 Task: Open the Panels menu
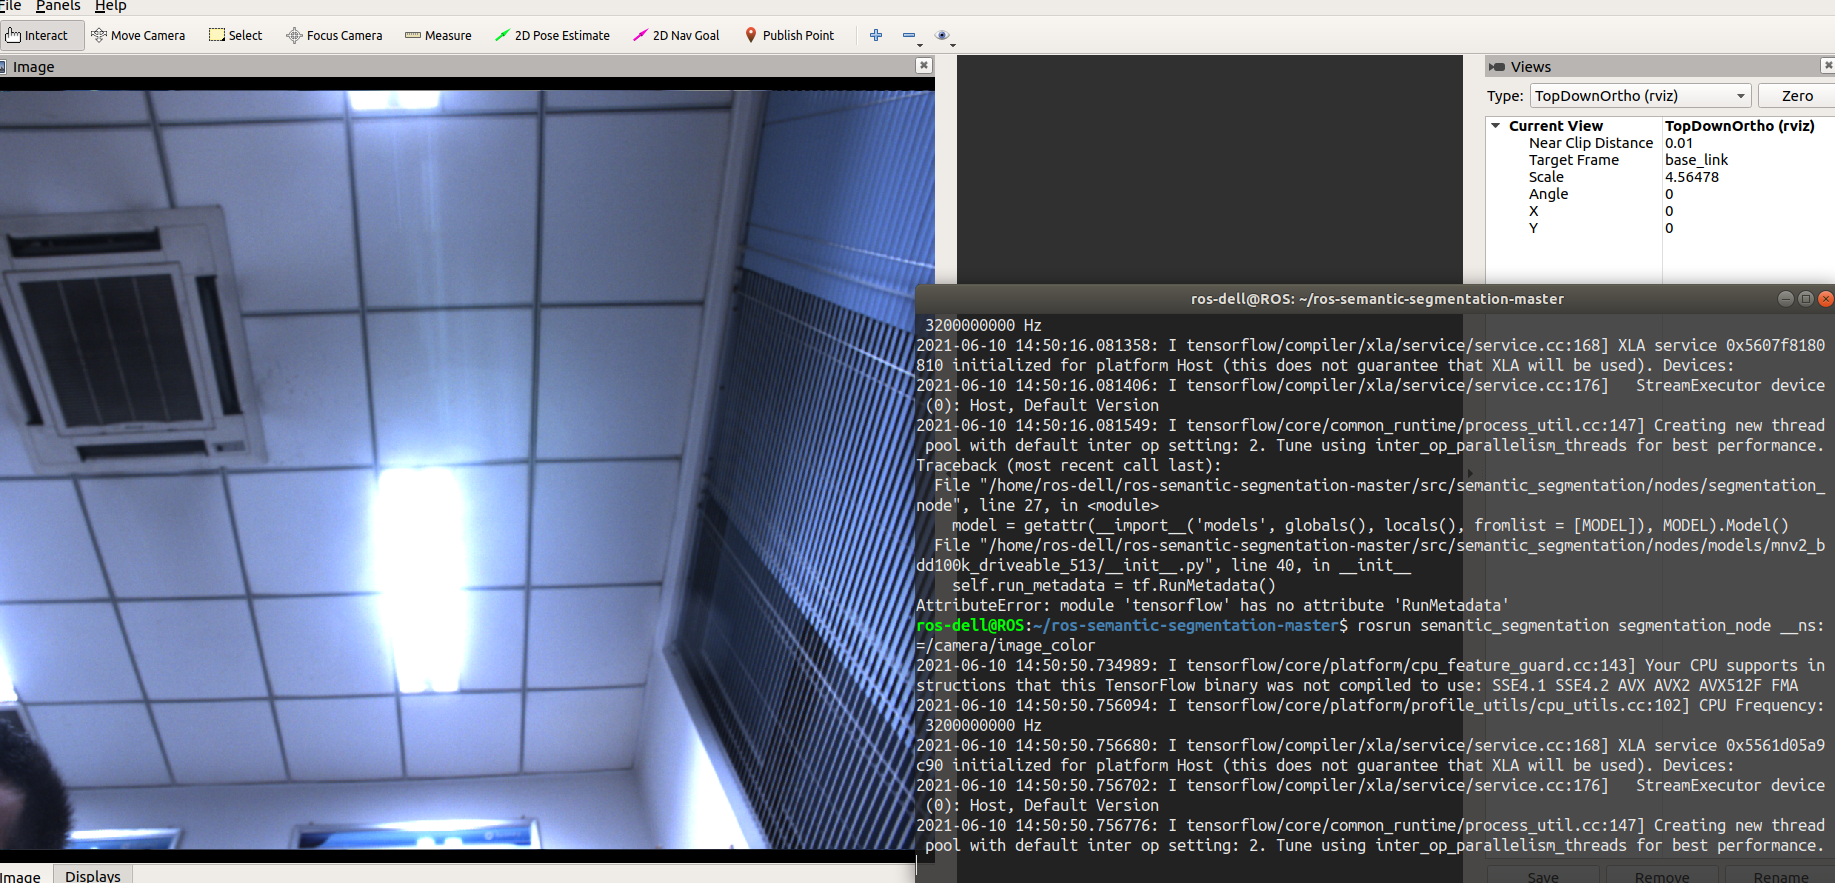[x=58, y=6]
